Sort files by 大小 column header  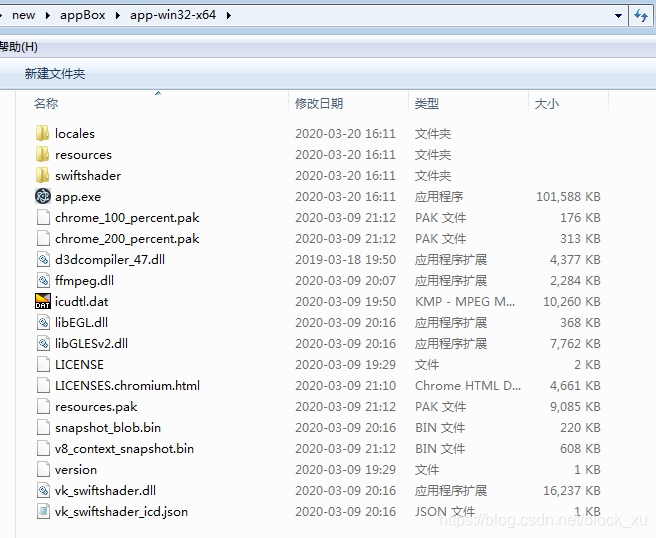coord(546,103)
